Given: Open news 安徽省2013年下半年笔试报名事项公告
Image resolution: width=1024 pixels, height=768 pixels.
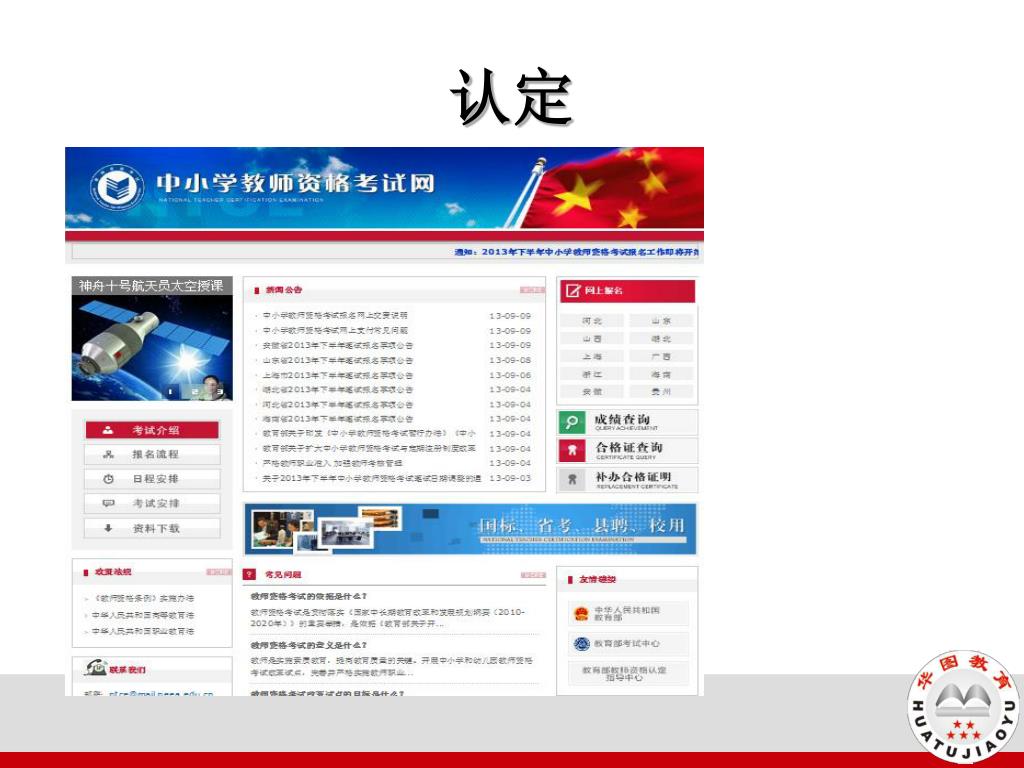Looking at the screenshot, I should point(338,345).
